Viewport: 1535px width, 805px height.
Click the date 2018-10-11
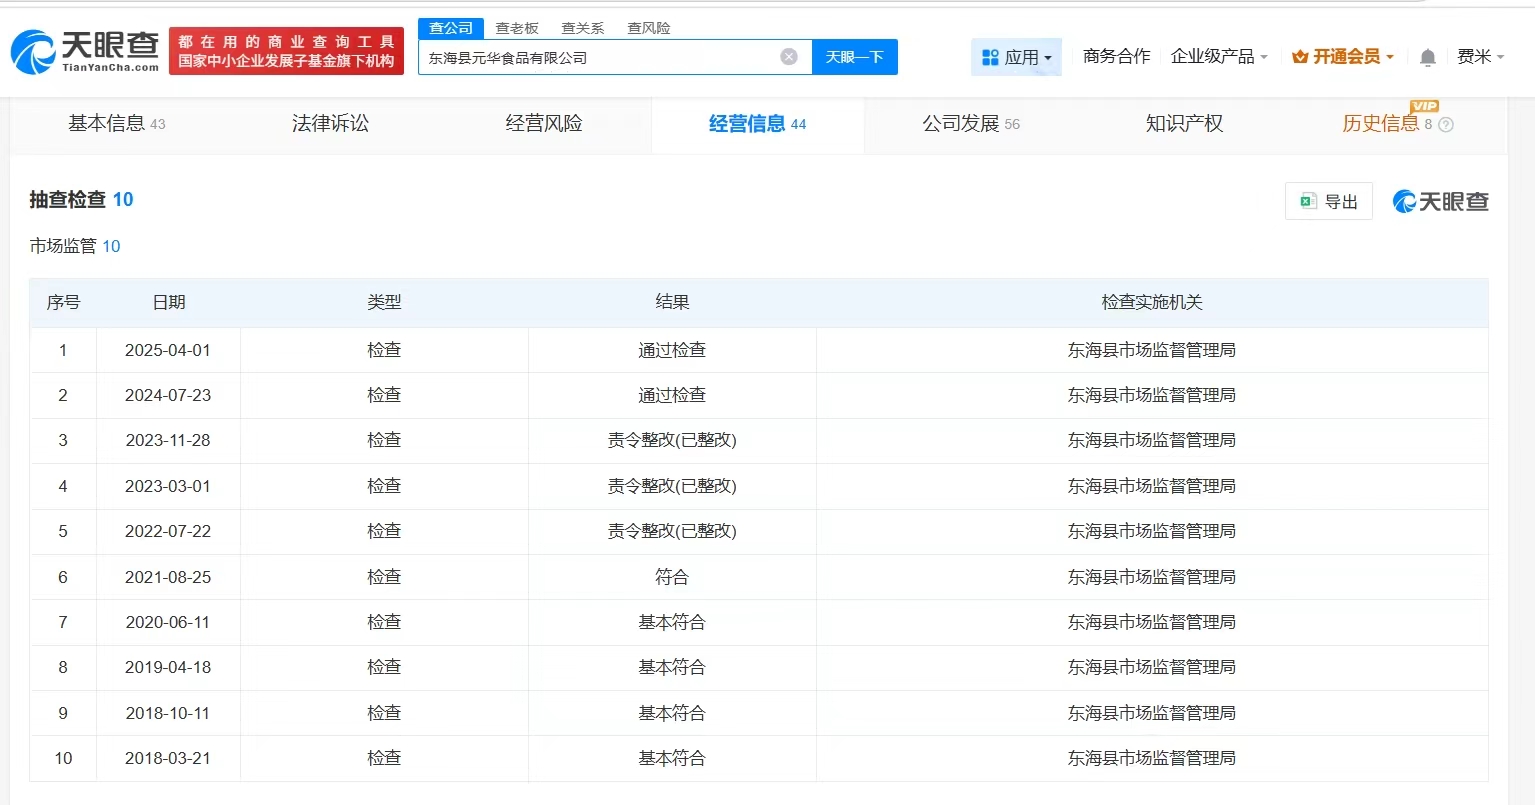(168, 713)
